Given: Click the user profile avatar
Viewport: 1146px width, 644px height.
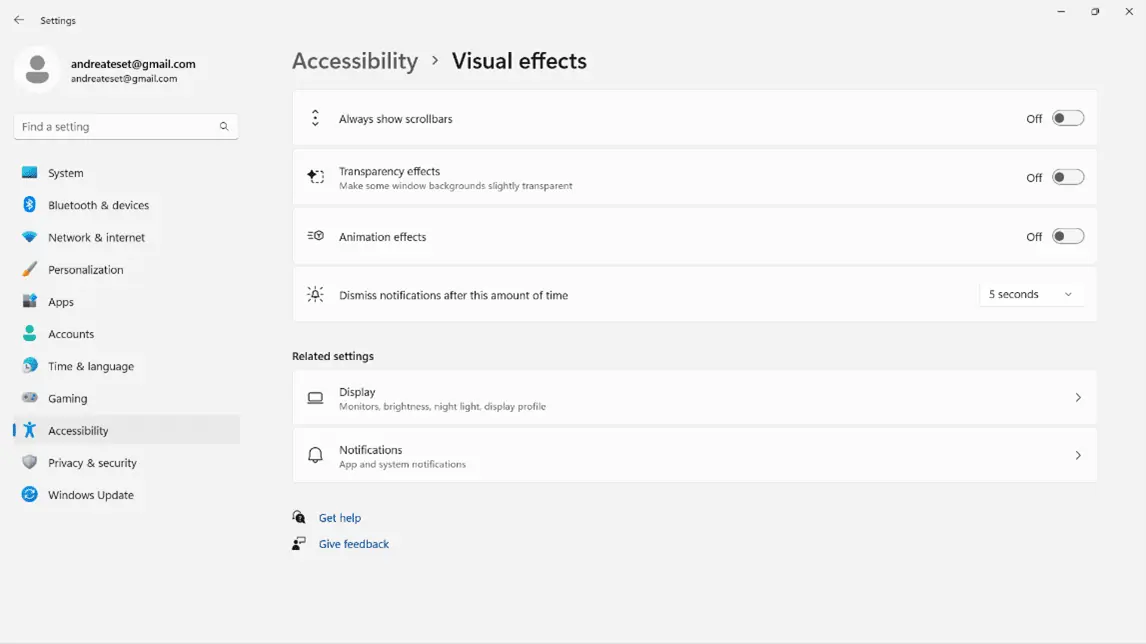Looking at the screenshot, I should click(37, 69).
